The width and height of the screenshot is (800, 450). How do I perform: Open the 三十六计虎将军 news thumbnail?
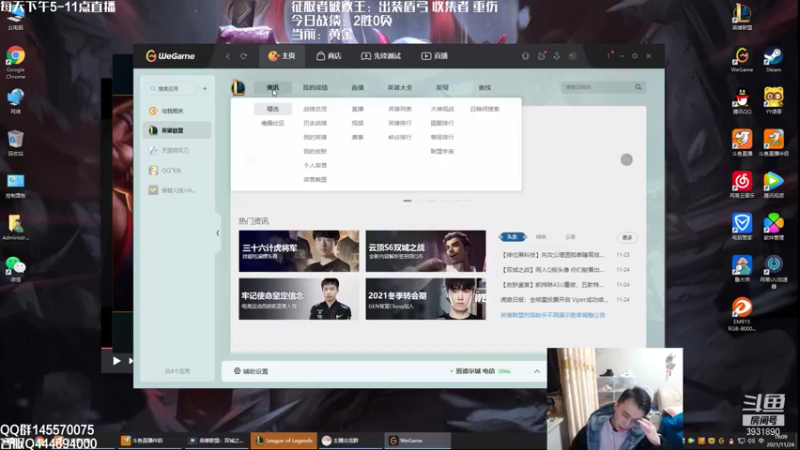[299, 251]
